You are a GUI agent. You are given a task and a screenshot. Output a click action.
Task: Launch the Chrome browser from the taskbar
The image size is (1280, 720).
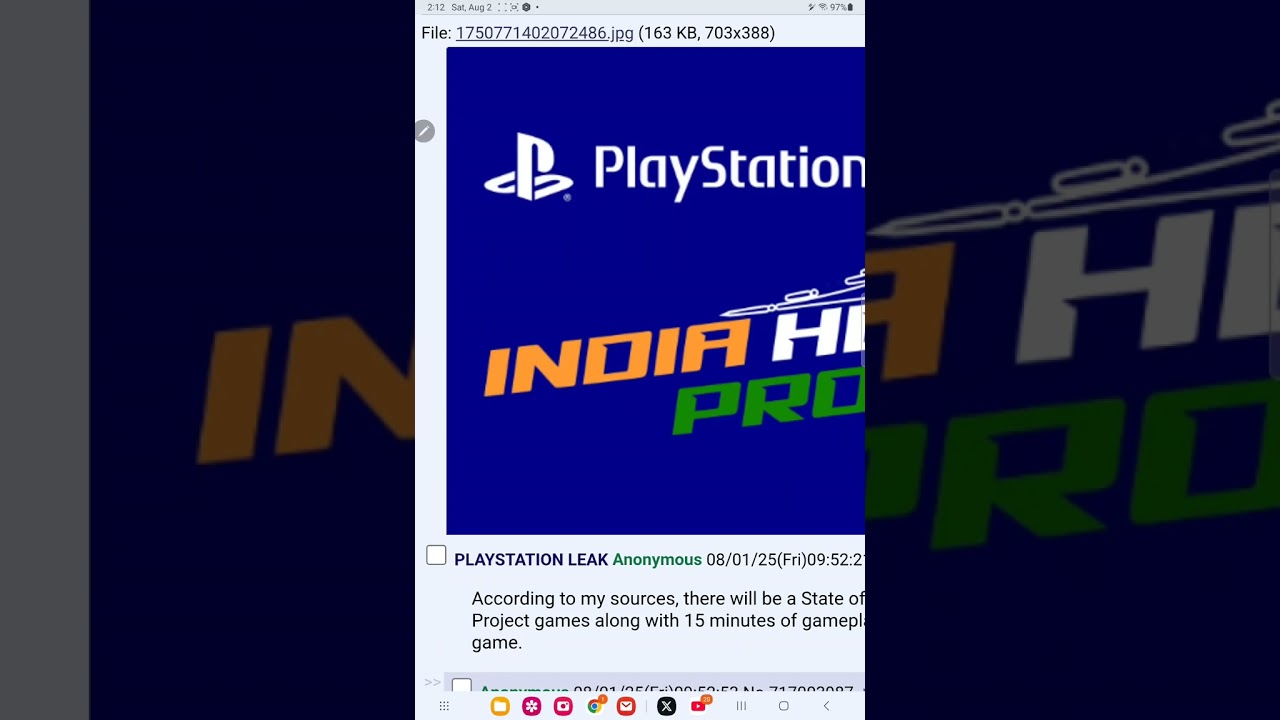coord(595,706)
